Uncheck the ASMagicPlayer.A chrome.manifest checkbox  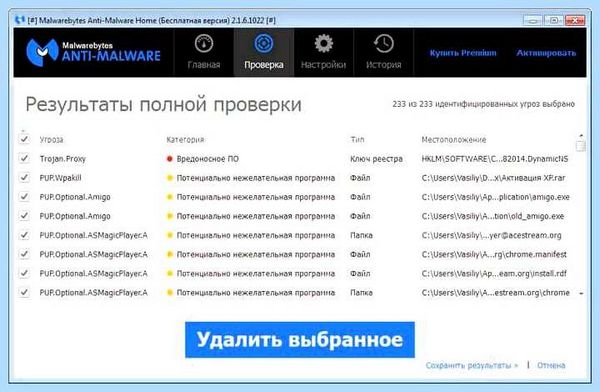tap(24, 254)
